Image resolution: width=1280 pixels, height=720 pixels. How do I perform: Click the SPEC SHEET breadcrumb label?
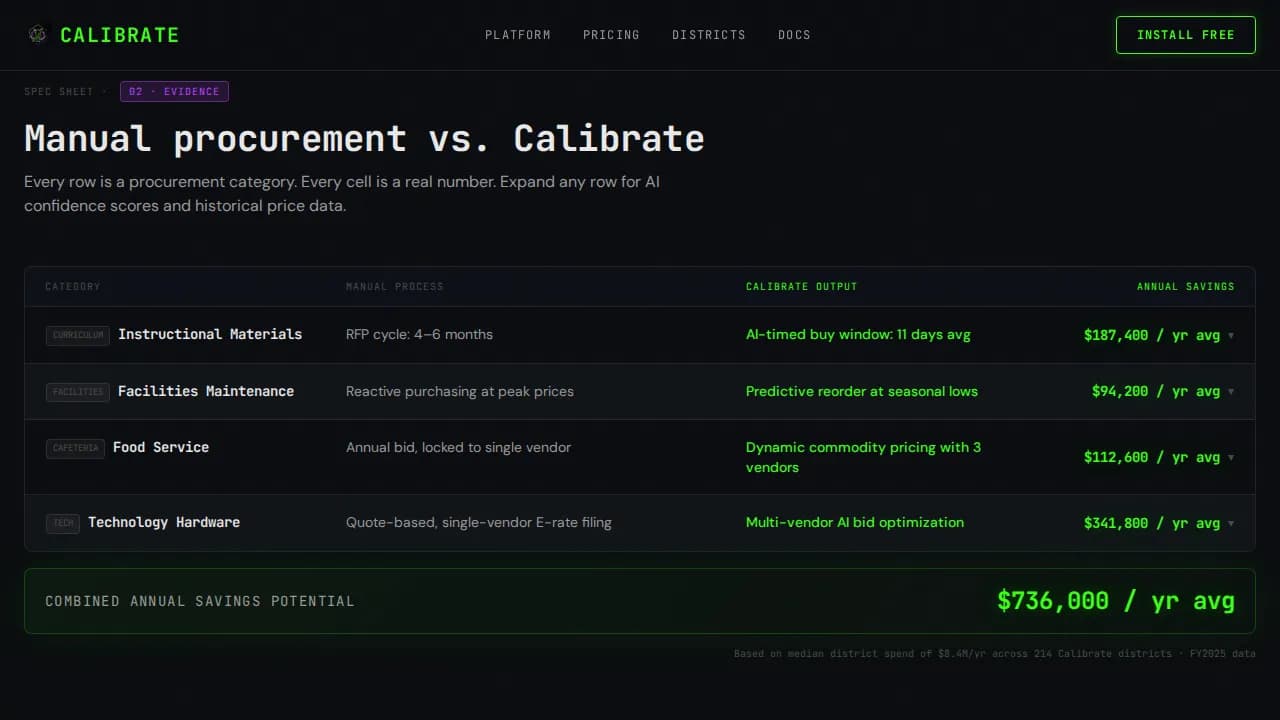tap(59, 92)
